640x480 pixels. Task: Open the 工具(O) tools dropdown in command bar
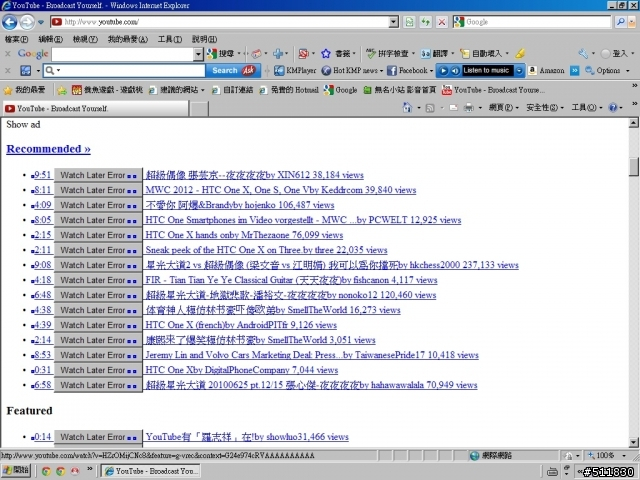[586, 108]
